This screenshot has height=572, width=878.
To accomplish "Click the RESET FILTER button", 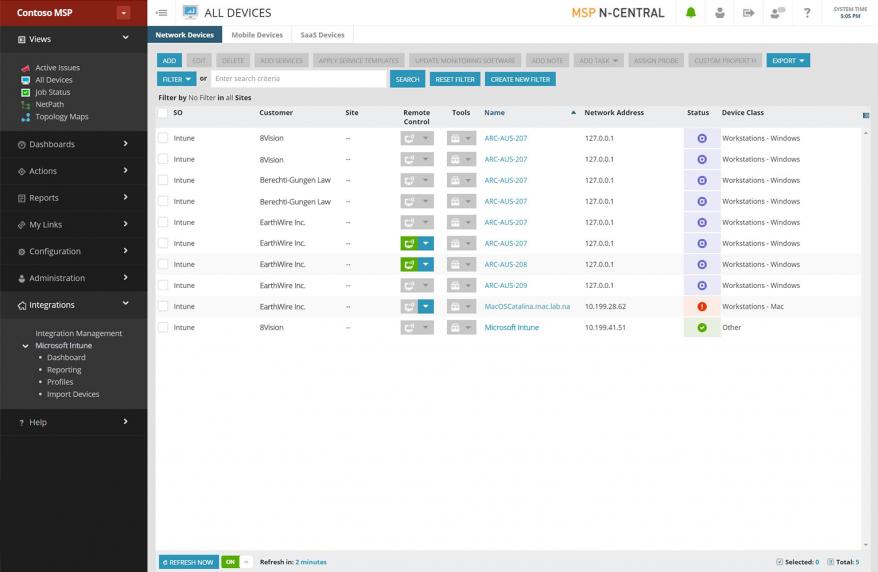I will [x=455, y=79].
